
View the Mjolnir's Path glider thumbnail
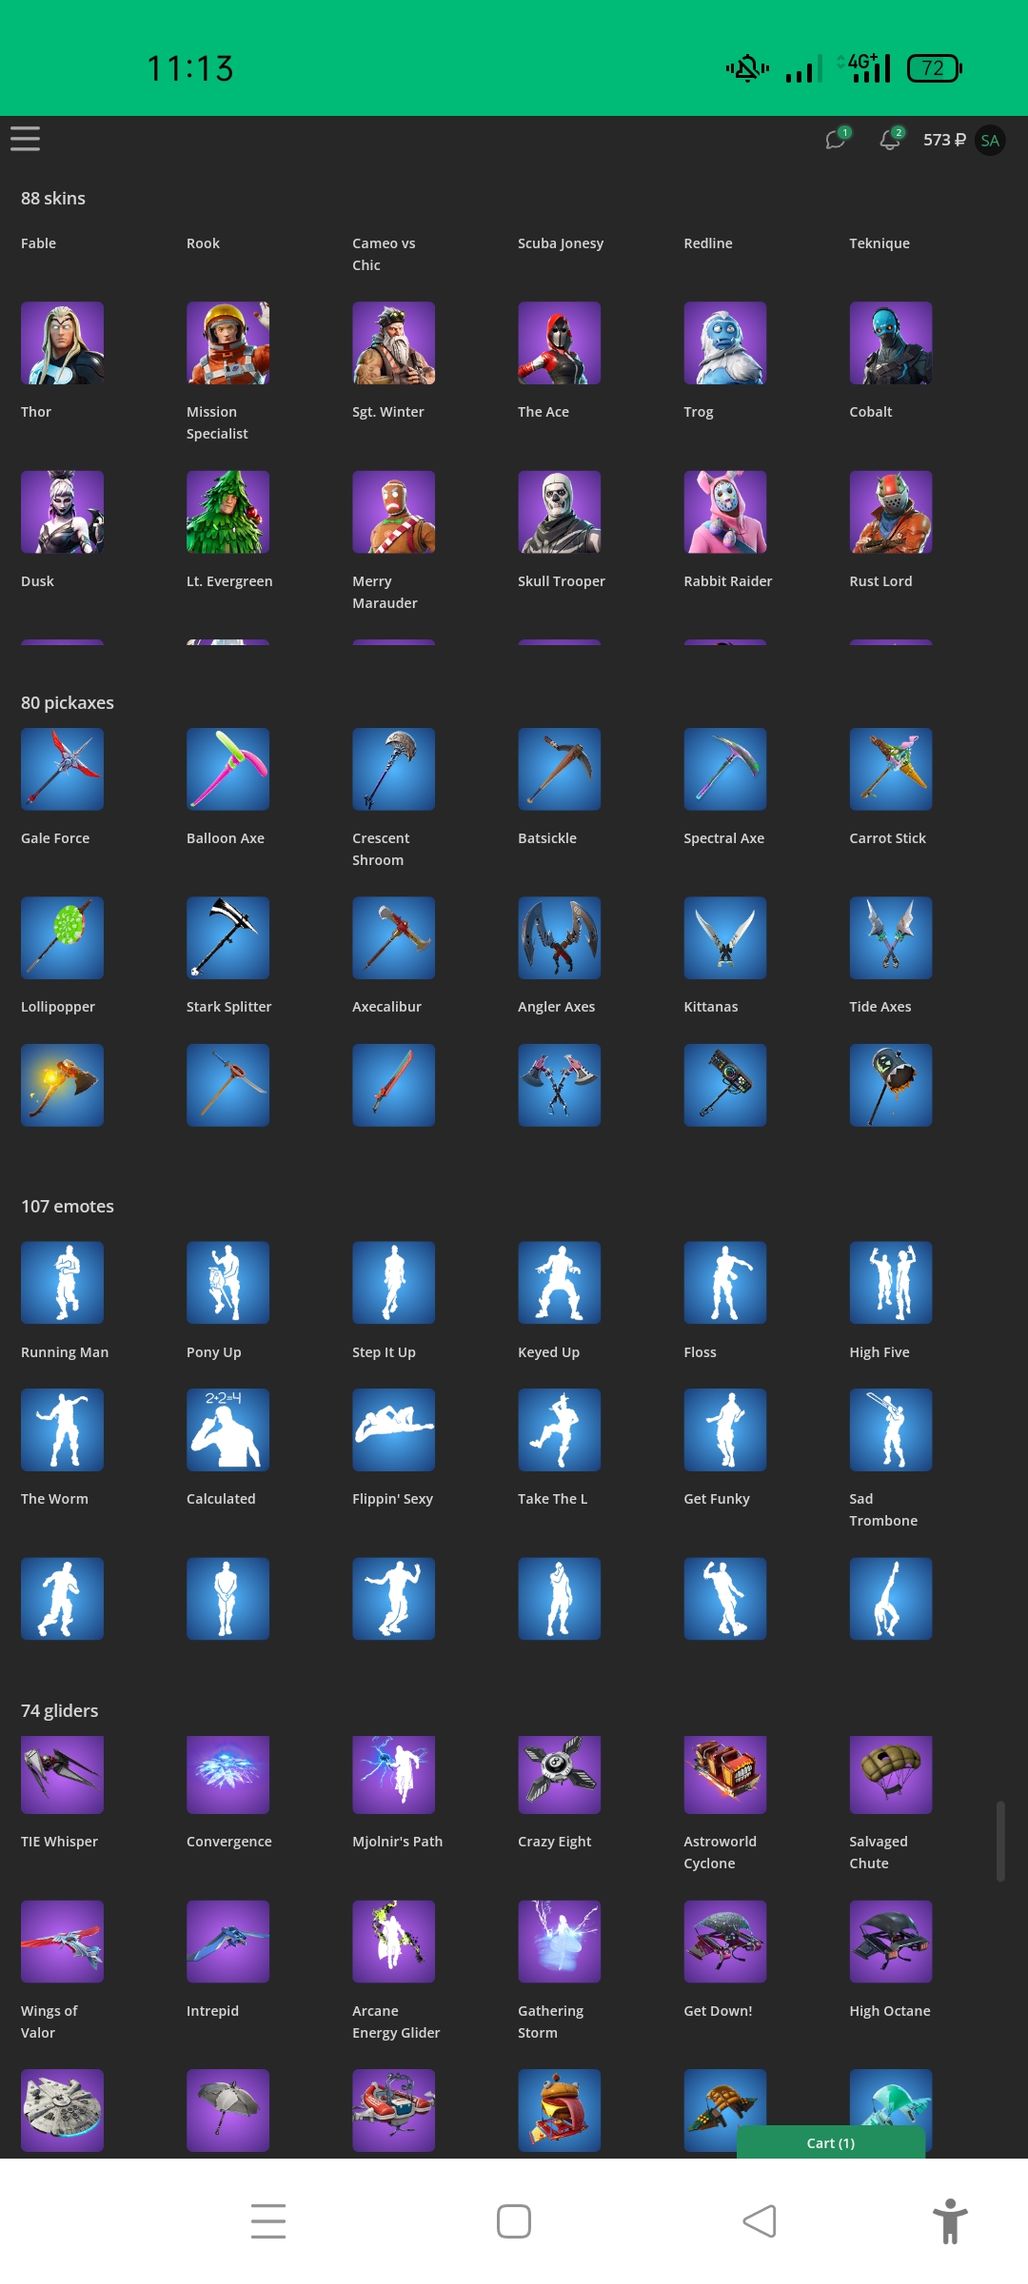[394, 1775]
